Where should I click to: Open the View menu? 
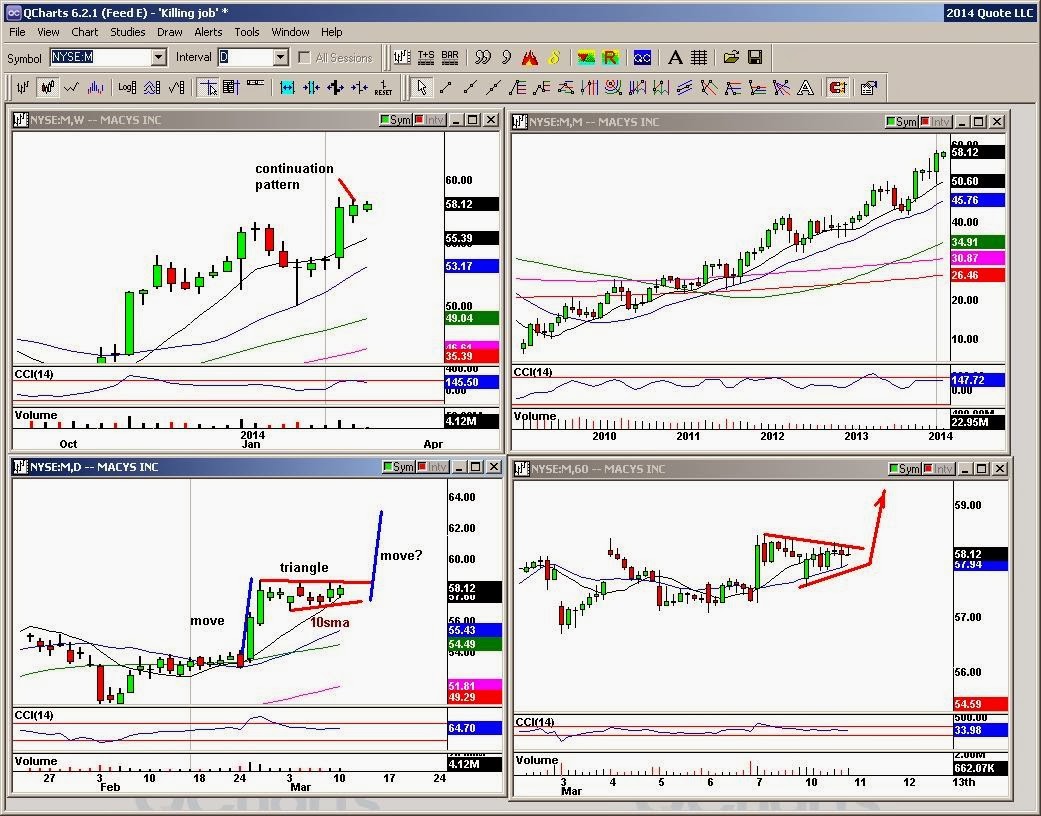[48, 32]
